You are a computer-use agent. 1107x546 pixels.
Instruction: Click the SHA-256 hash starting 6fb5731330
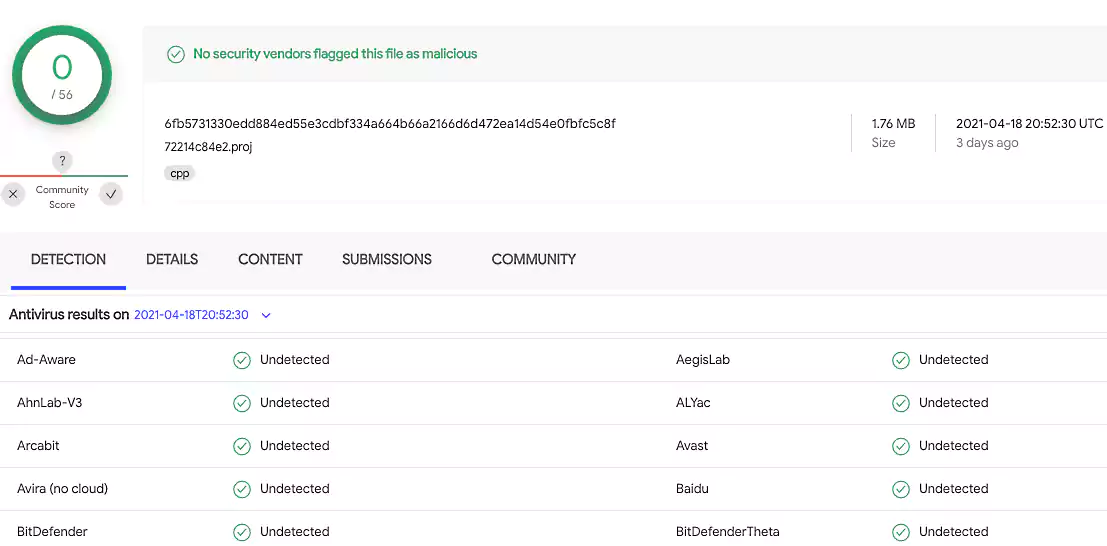tap(390, 124)
